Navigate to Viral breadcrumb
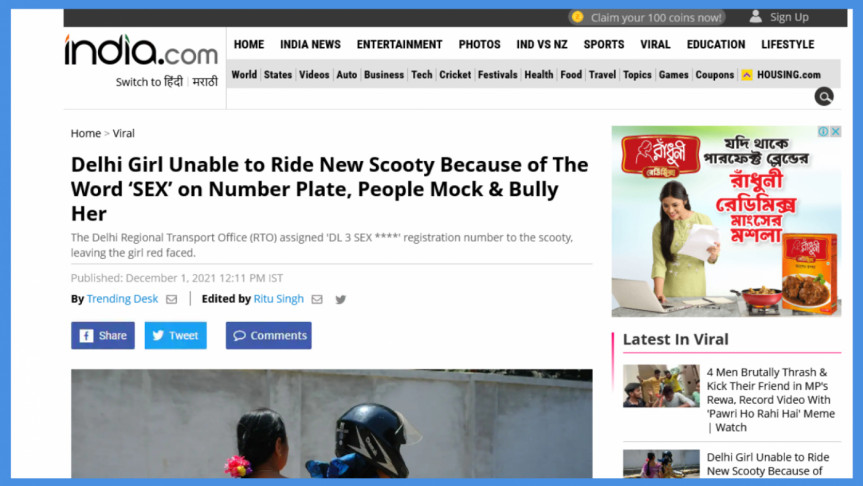This screenshot has width=863, height=486. pos(123,133)
